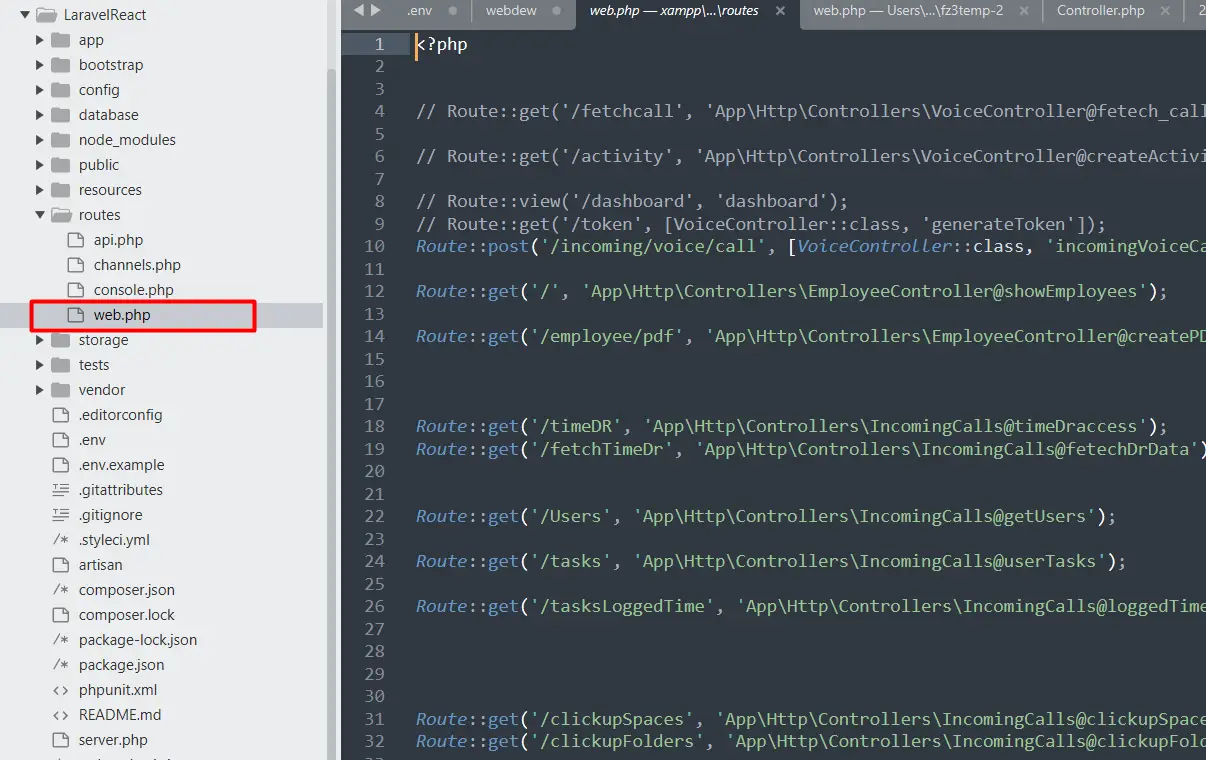Collapse the LaravelReact root folder

coord(24,15)
